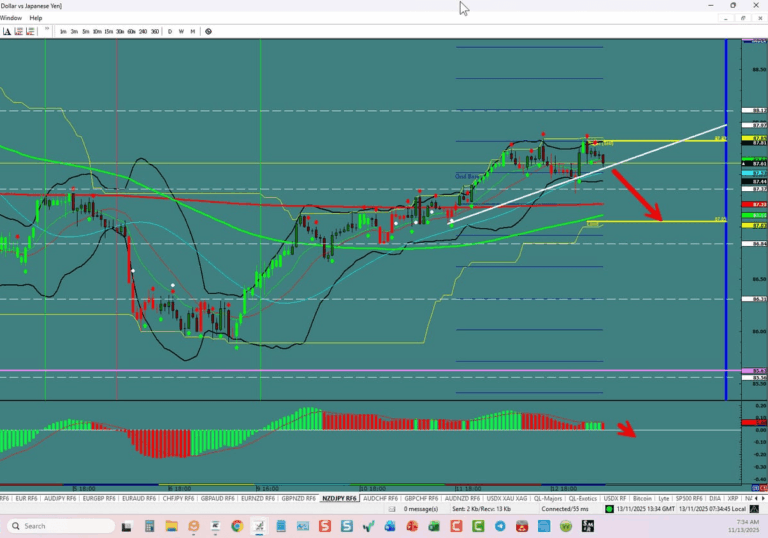Switch to the GBPNZD RF6 tab
This screenshot has width=768, height=538.
298,498
